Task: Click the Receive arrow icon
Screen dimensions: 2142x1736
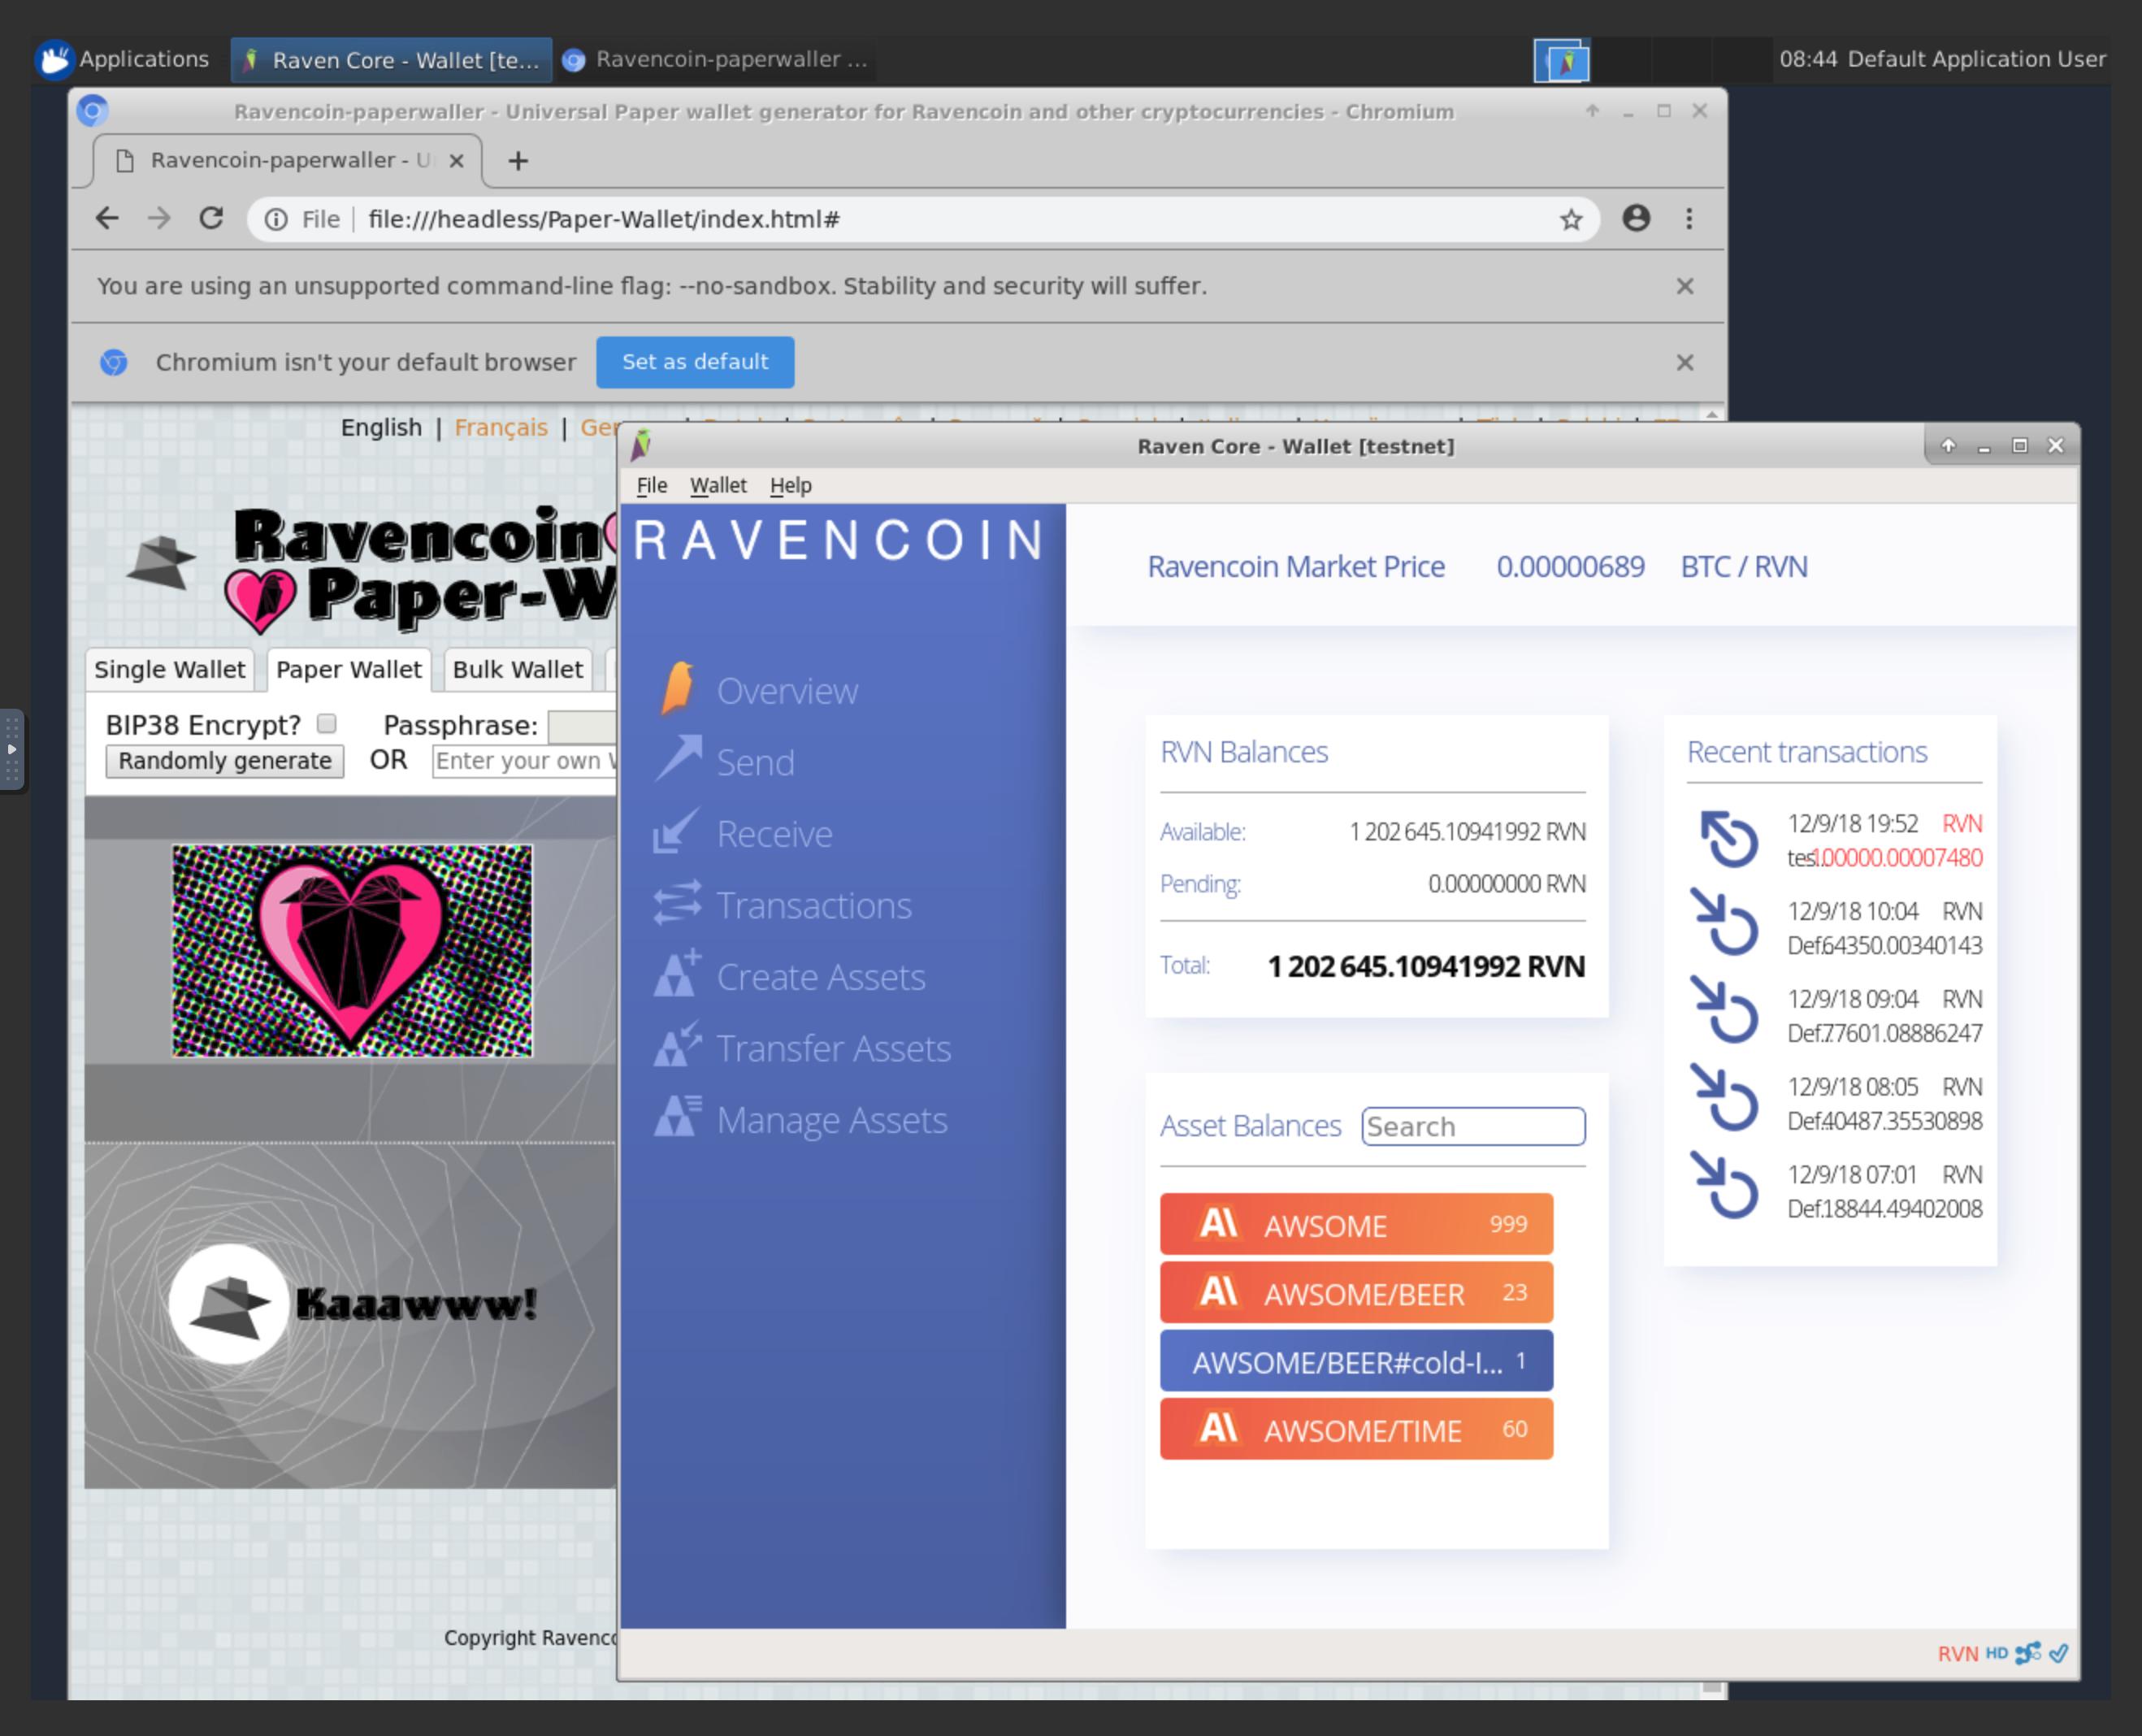Action: coord(675,832)
